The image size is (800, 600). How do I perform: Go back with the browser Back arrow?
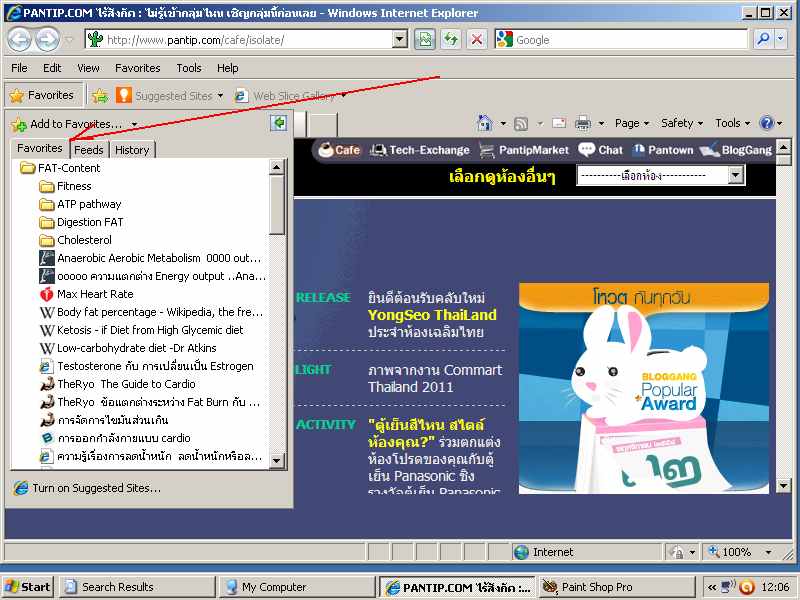coord(19,39)
